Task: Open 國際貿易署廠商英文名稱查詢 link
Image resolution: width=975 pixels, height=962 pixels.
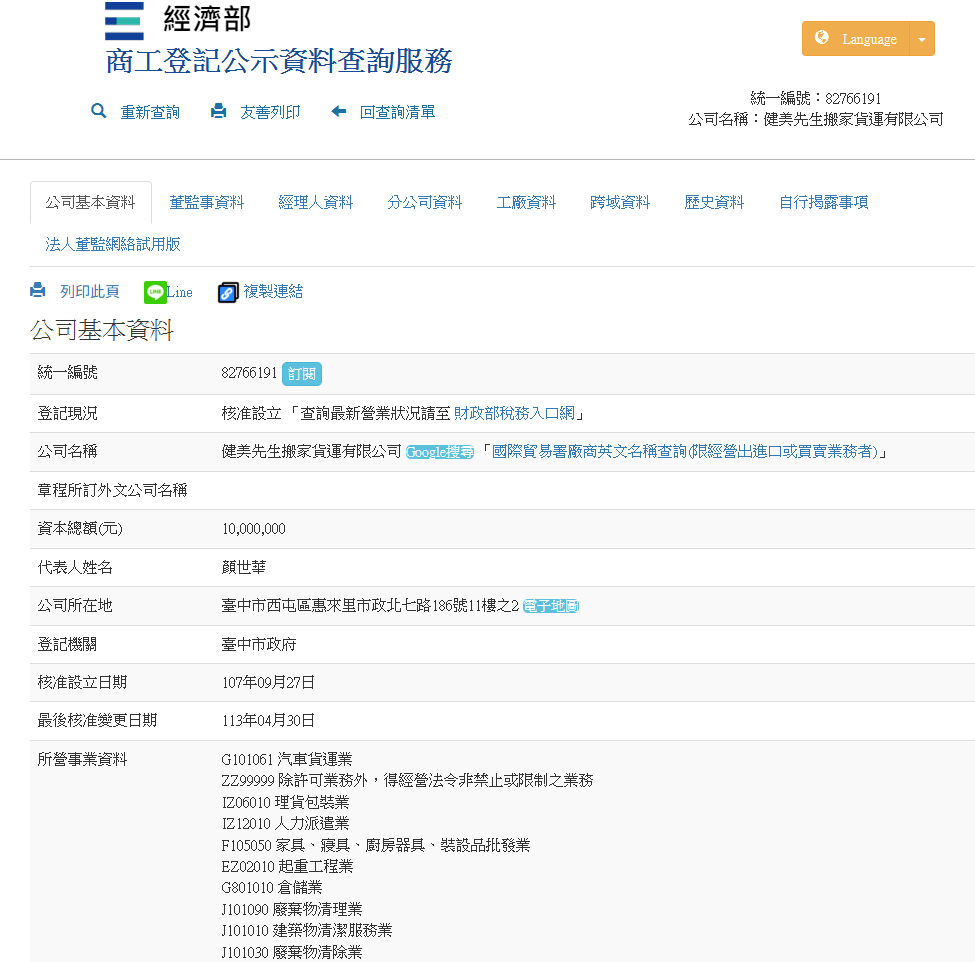Action: (x=685, y=452)
